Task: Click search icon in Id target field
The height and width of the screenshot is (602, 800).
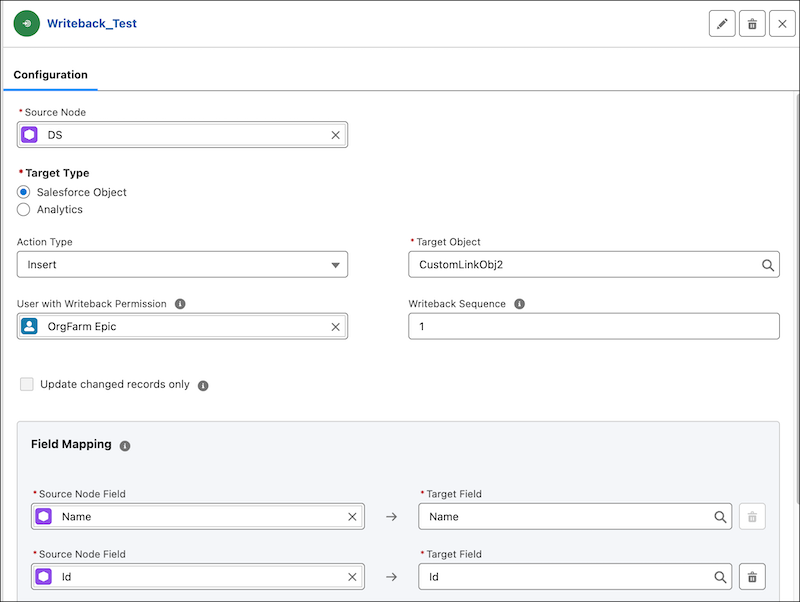Action: pos(720,577)
